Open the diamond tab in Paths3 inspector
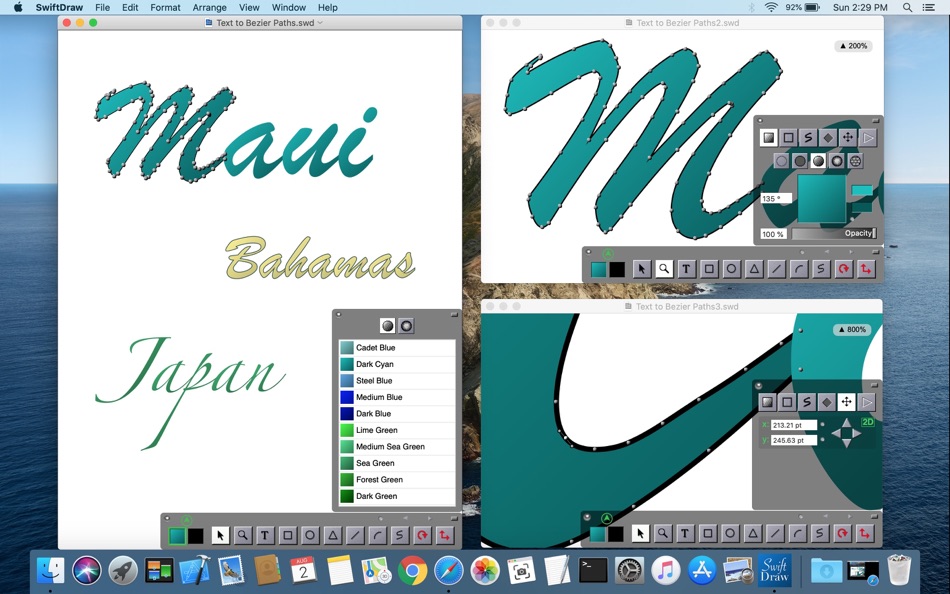This screenshot has height=594, width=950. [x=826, y=402]
